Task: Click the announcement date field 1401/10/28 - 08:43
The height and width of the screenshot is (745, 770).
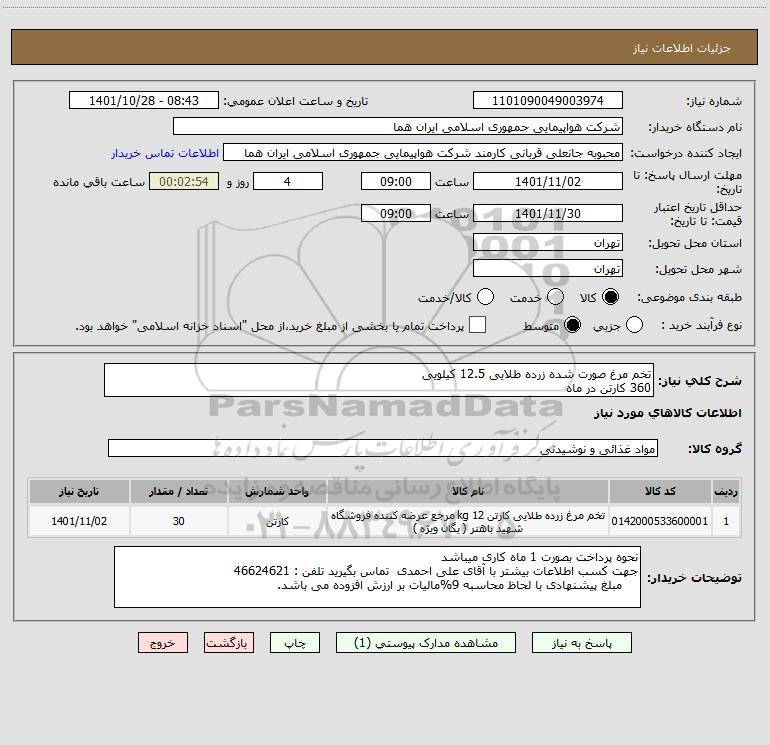Action: (144, 101)
